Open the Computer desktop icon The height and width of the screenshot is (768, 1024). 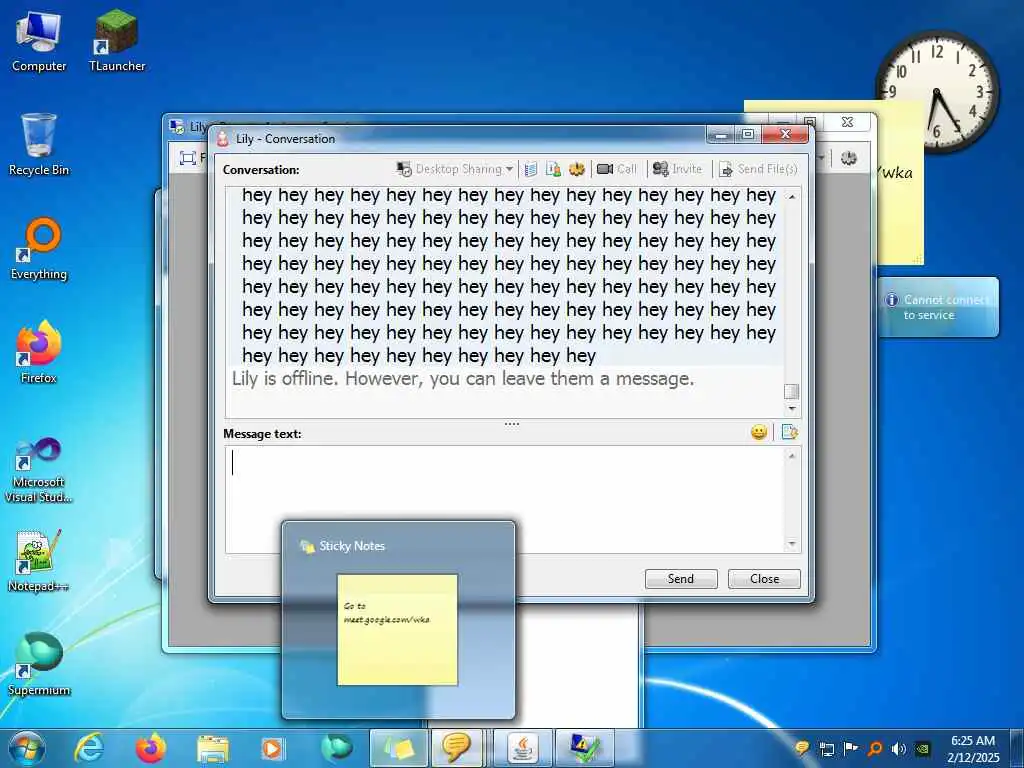point(39,42)
